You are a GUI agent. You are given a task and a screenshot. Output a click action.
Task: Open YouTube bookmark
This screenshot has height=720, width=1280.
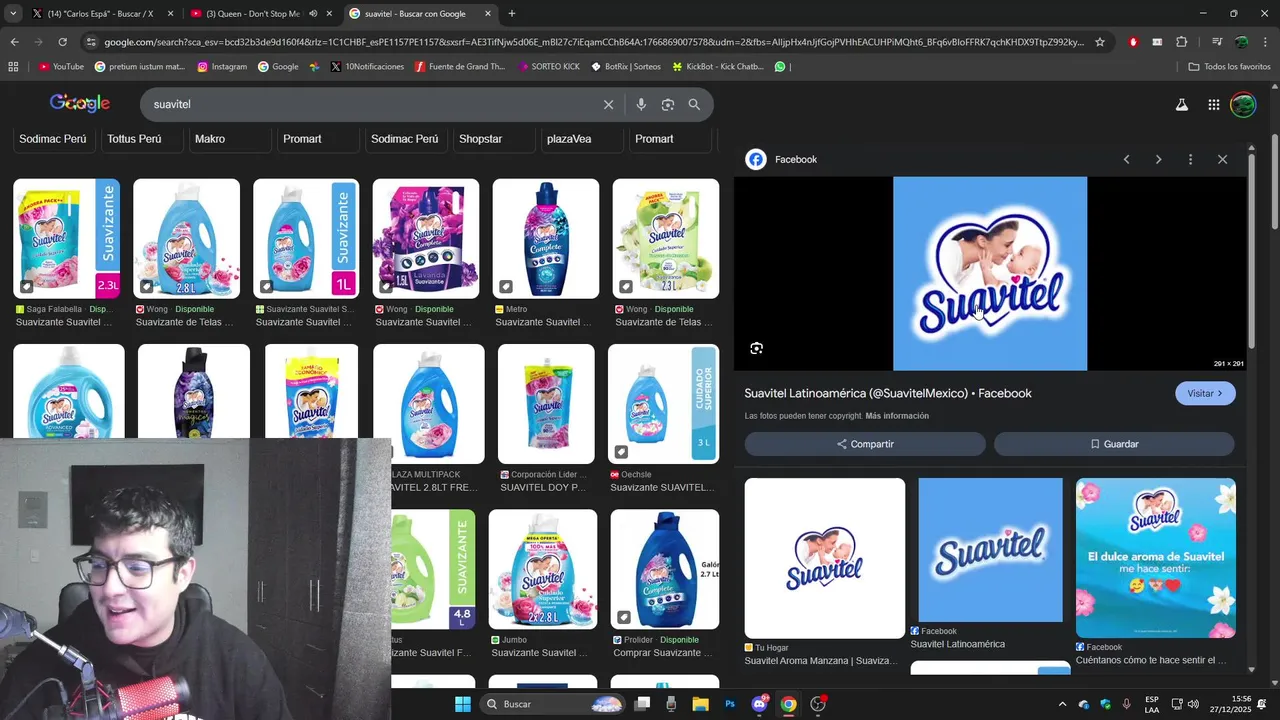coord(61,67)
